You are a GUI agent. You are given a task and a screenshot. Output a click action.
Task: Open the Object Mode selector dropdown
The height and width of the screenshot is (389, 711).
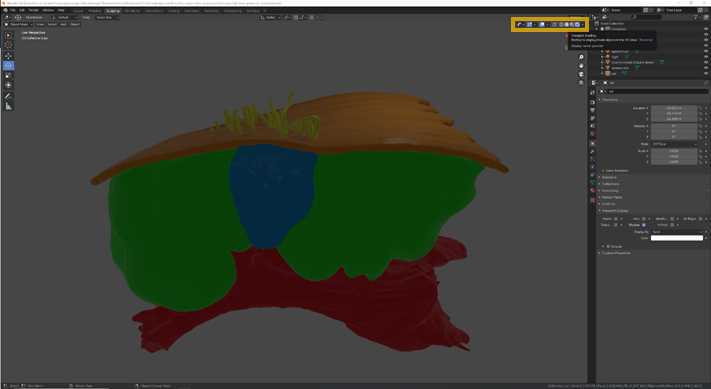[x=18, y=24]
